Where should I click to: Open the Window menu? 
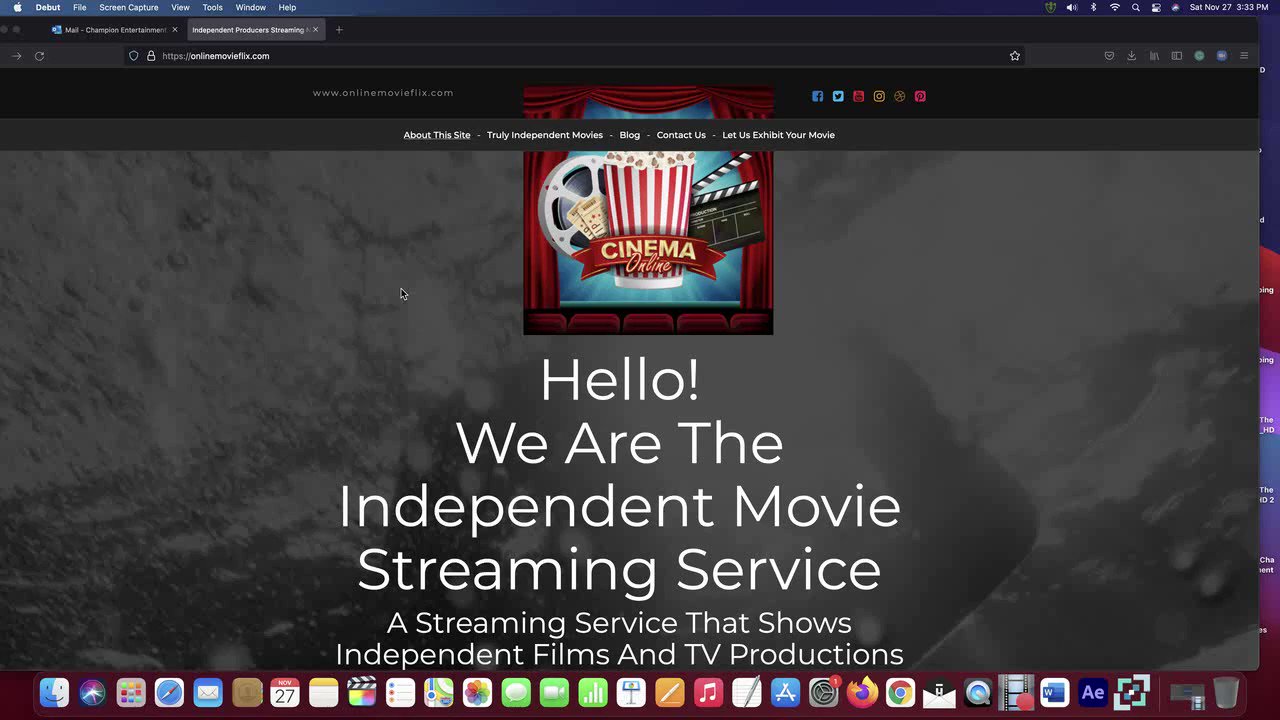pyautogui.click(x=250, y=7)
